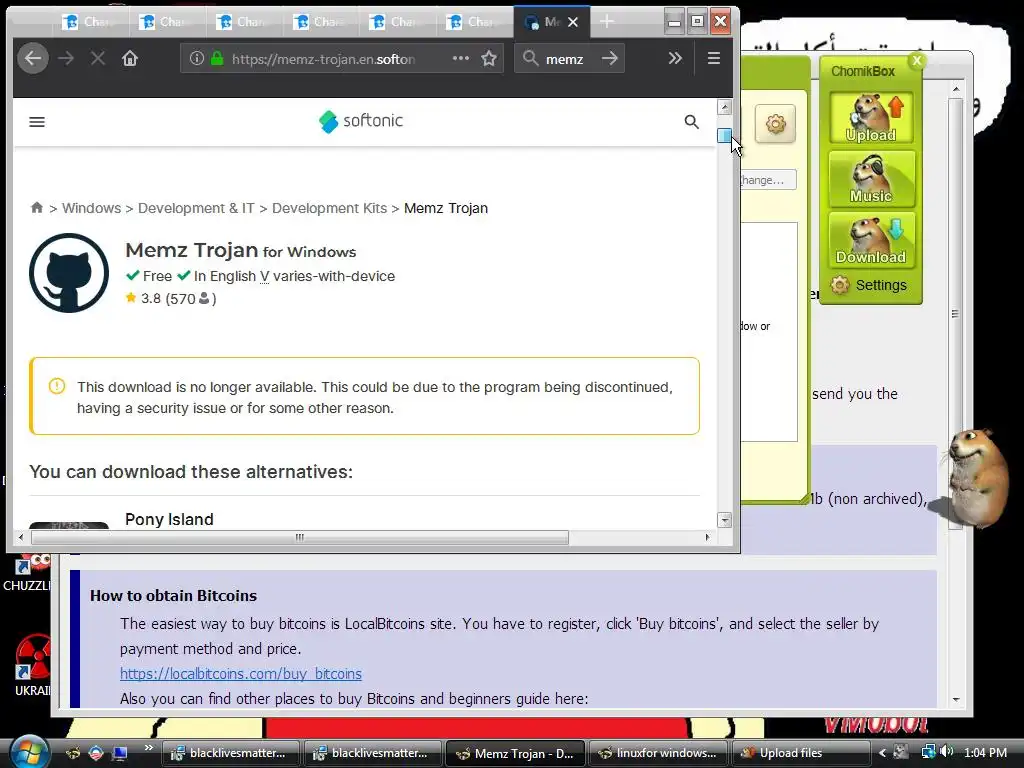Click the magnifier in Firefox search box
This screenshot has height=768, width=1024.
click(530, 59)
